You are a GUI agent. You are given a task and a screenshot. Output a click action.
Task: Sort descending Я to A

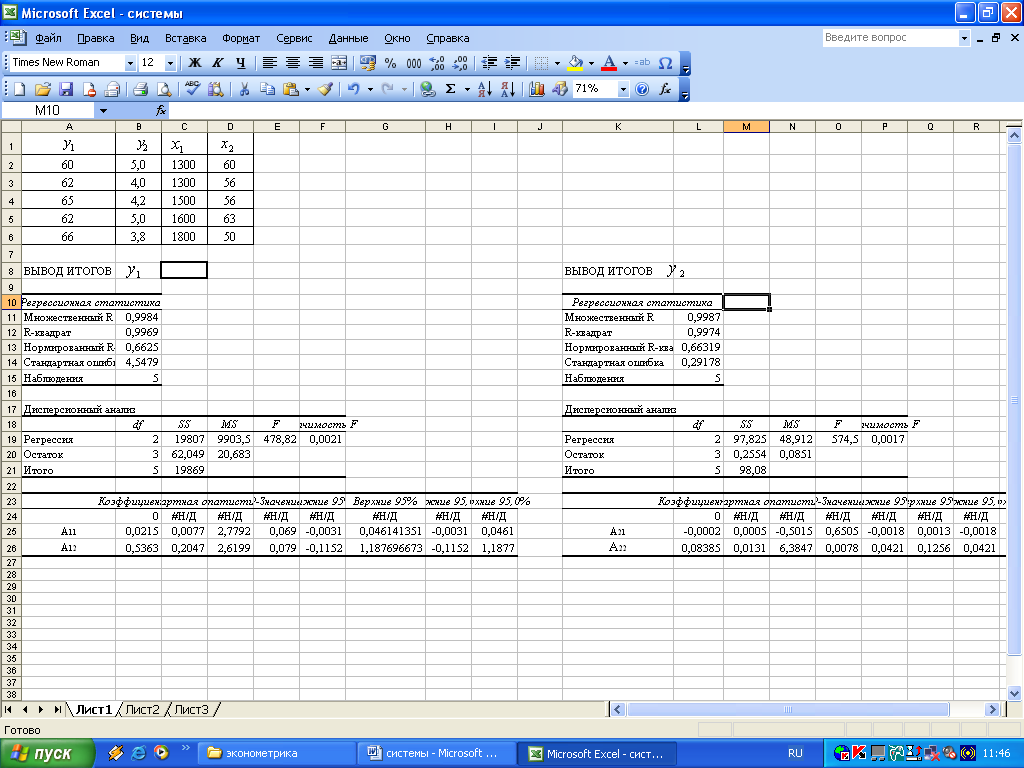pyautogui.click(x=508, y=89)
